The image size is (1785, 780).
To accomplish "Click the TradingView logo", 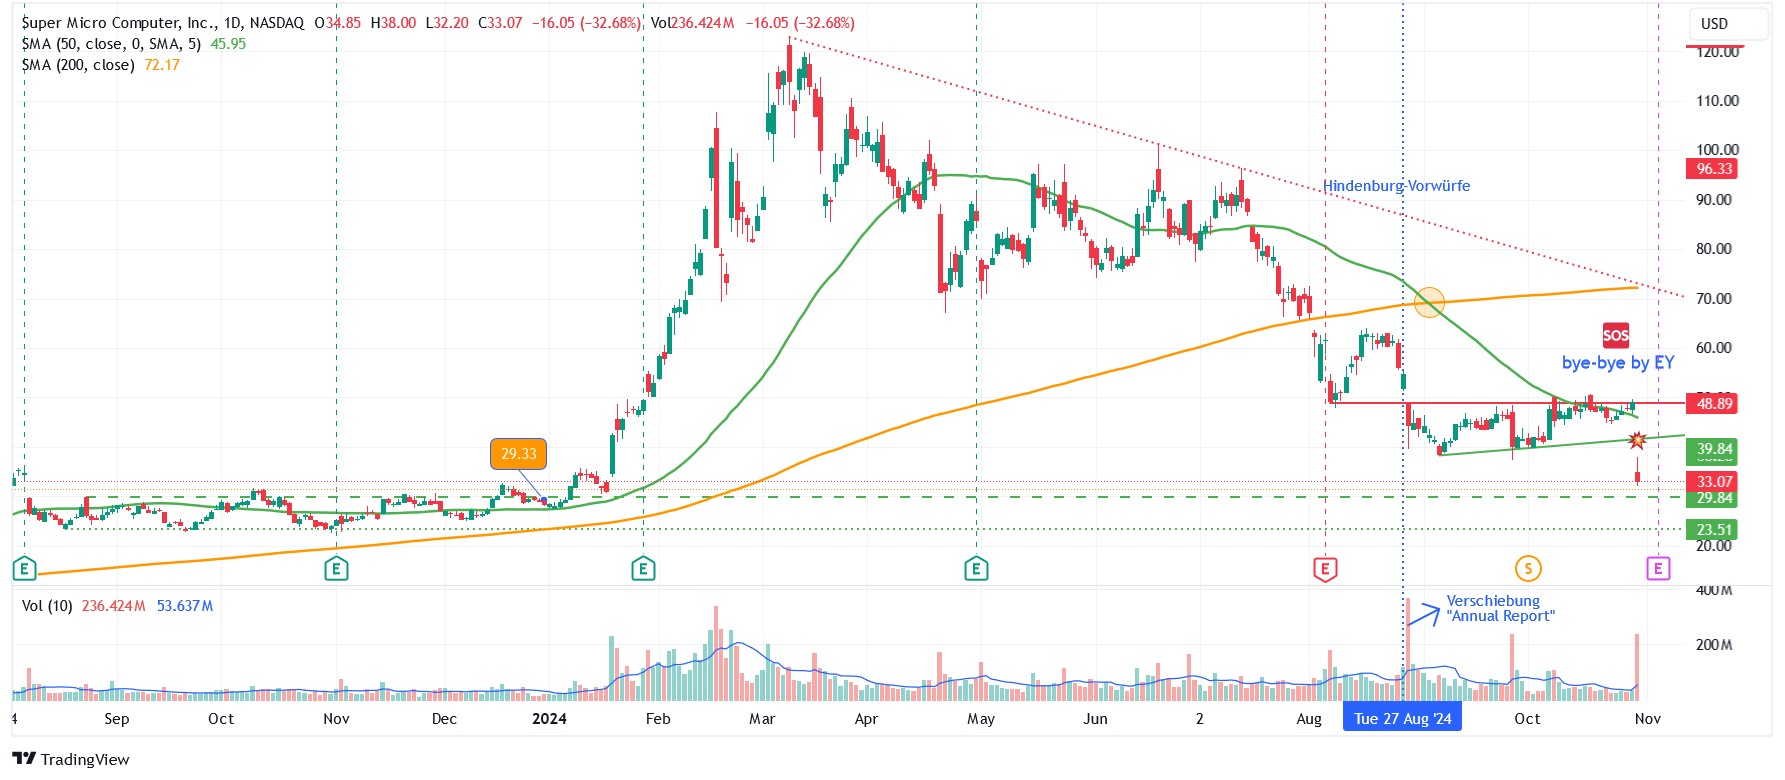I will (x=71, y=759).
